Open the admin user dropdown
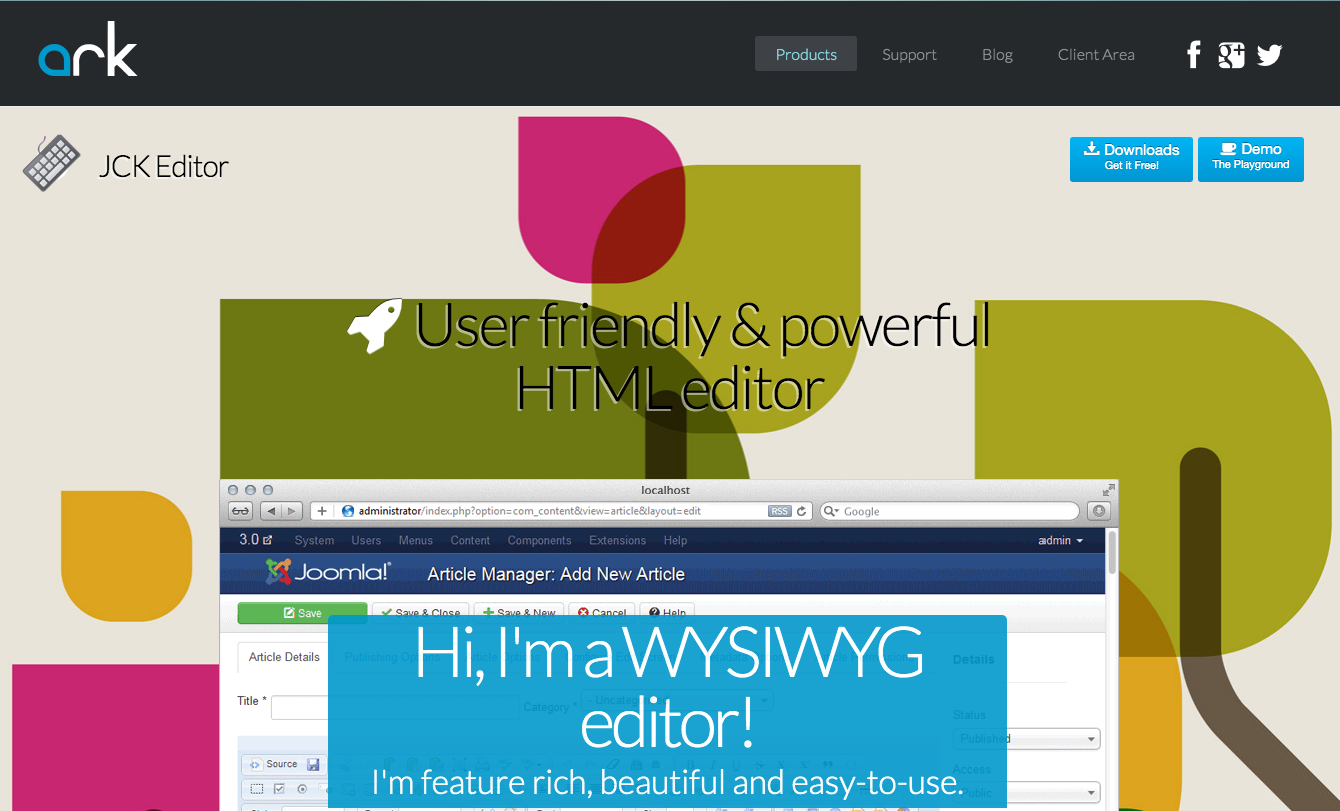The height and width of the screenshot is (811, 1340). pos(1060,540)
